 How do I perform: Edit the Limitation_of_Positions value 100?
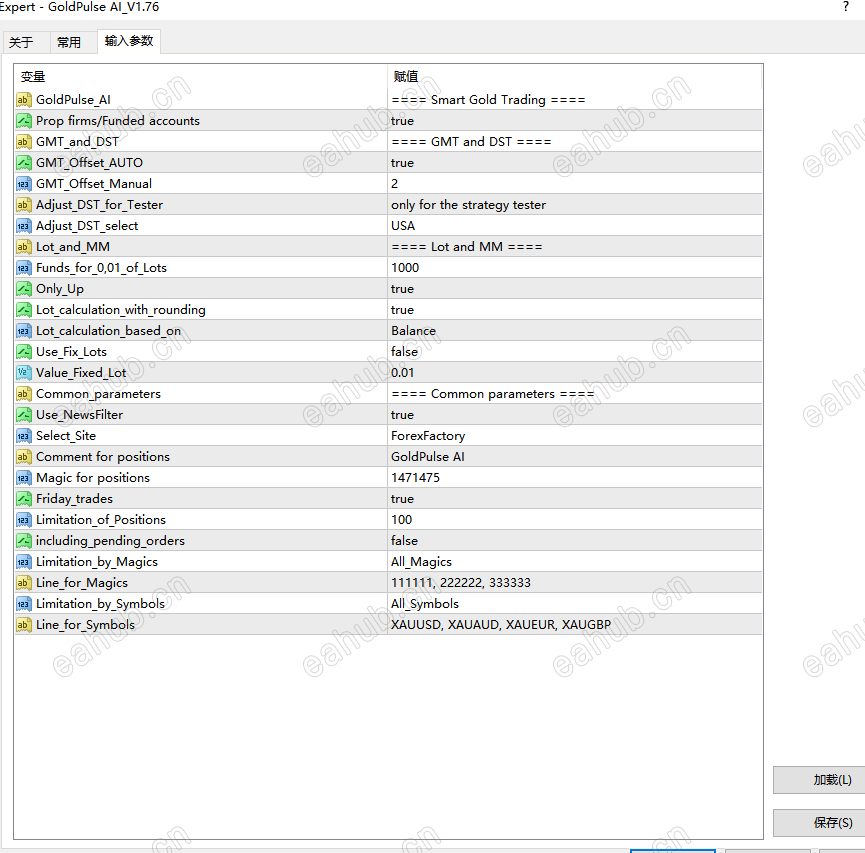574,520
